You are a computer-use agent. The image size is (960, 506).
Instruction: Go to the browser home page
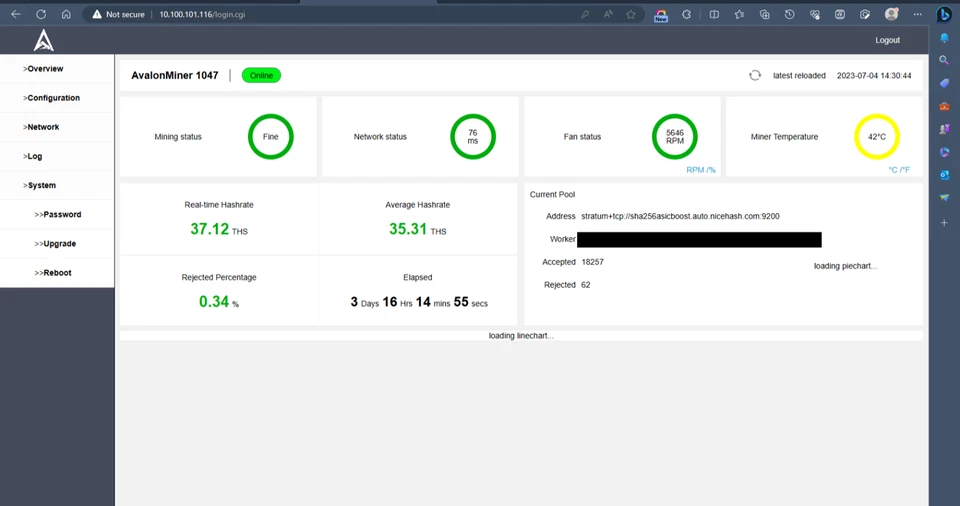(66, 14)
